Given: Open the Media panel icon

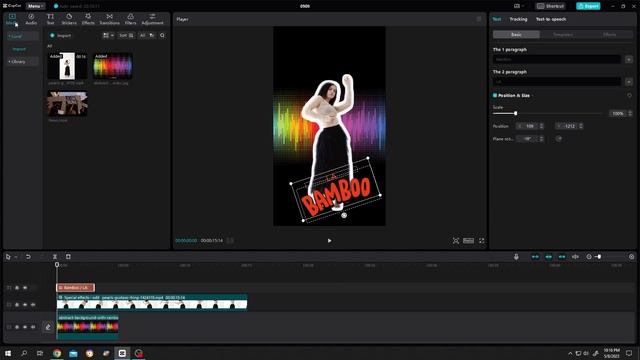Looking at the screenshot, I should [x=12, y=19].
